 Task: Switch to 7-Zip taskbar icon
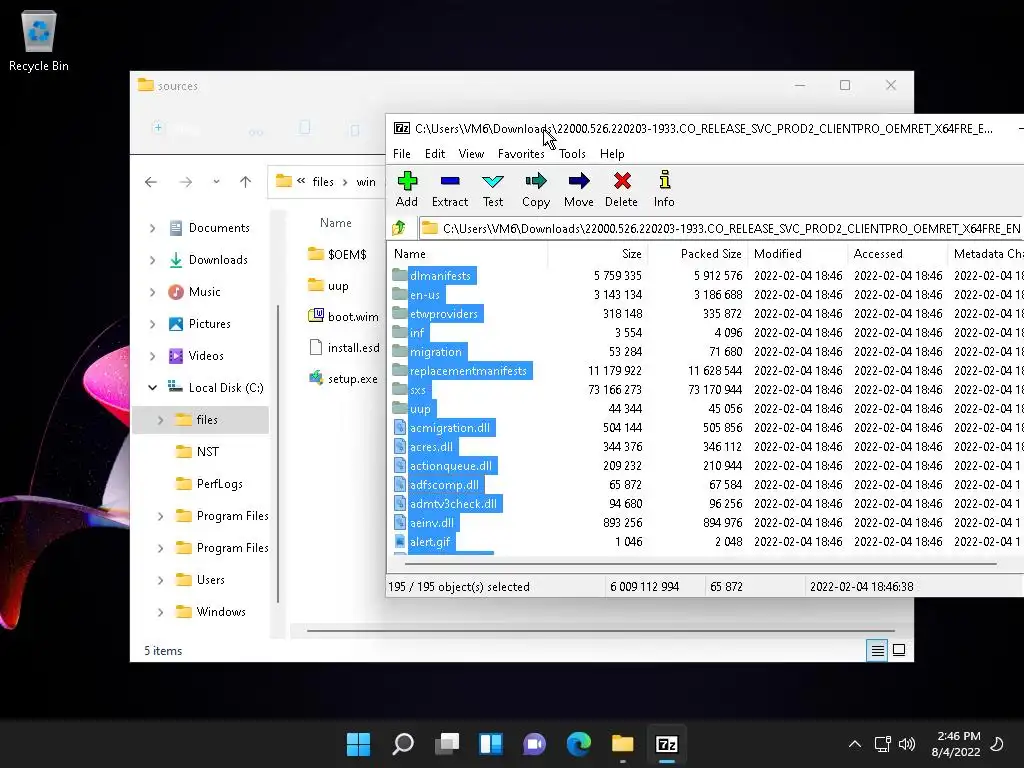coord(667,744)
